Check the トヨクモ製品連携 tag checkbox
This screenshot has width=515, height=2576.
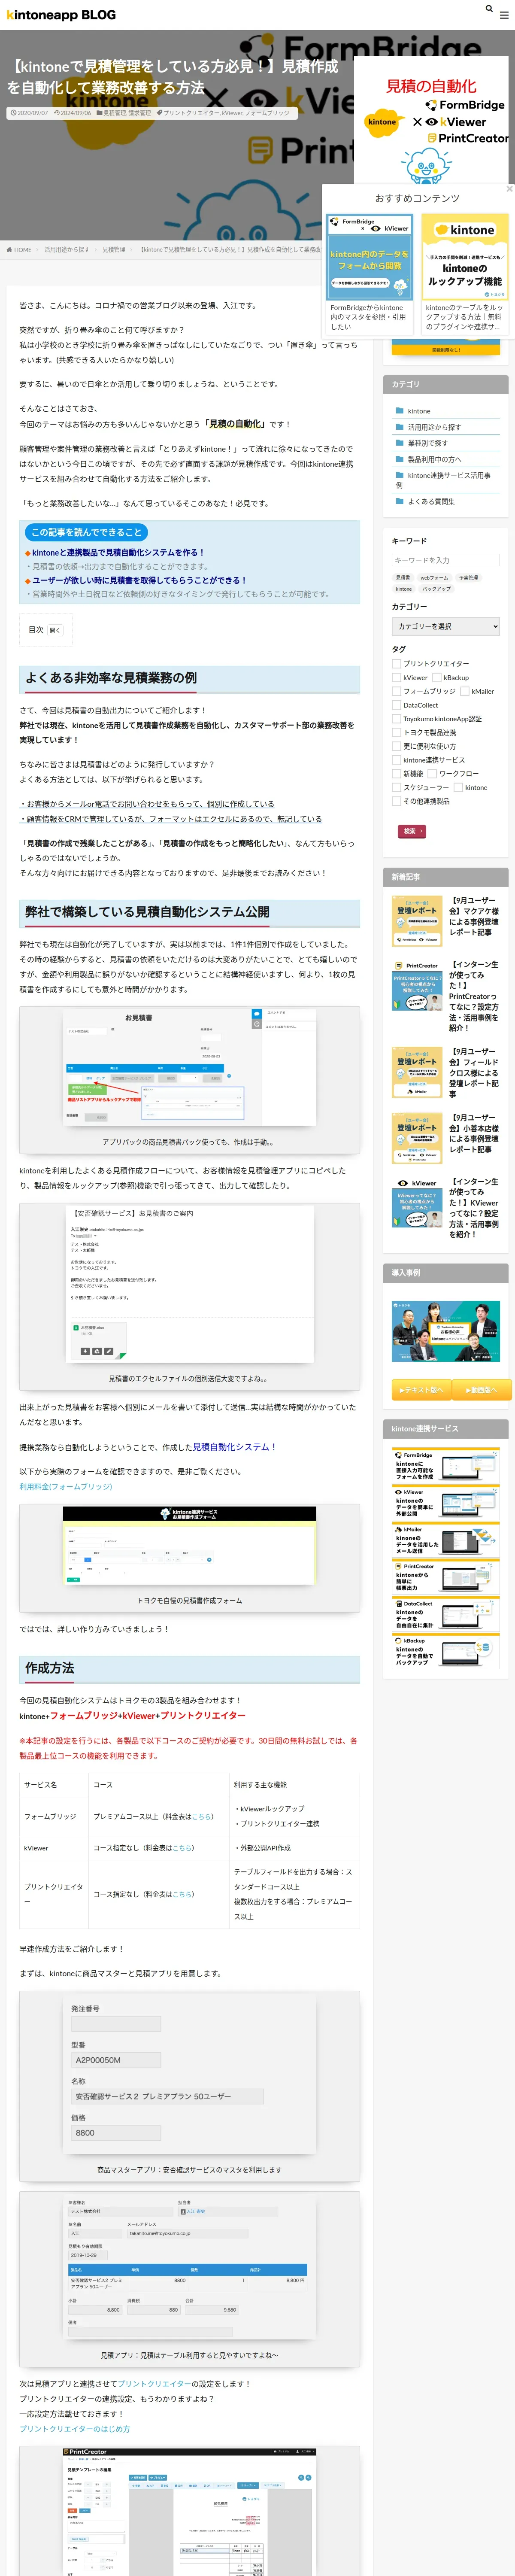[x=396, y=732]
